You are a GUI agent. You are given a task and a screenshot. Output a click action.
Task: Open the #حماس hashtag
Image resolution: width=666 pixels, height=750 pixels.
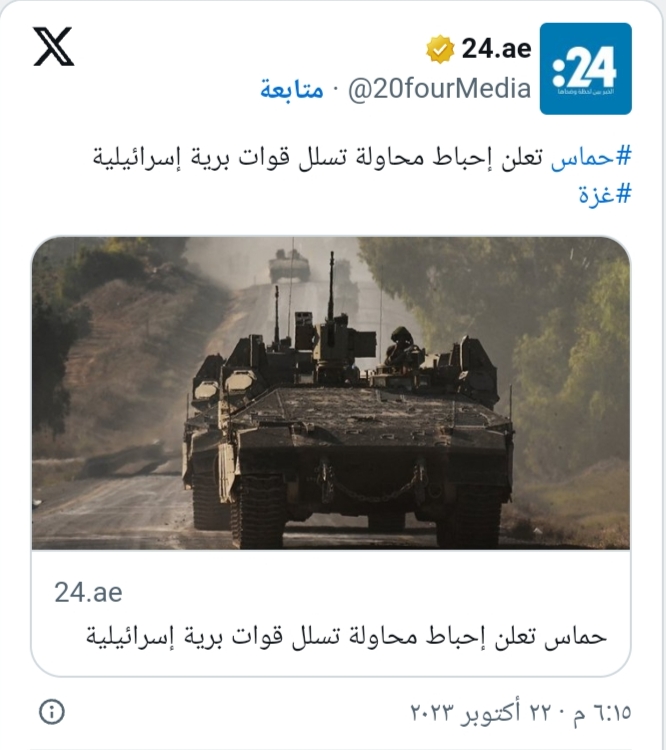point(591,157)
